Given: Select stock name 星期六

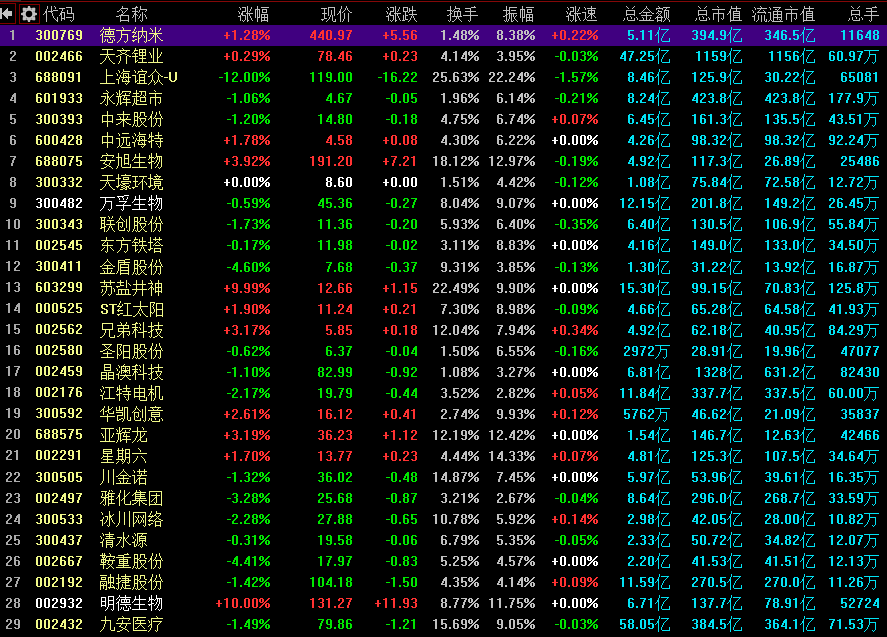Looking at the screenshot, I should 123,456.
